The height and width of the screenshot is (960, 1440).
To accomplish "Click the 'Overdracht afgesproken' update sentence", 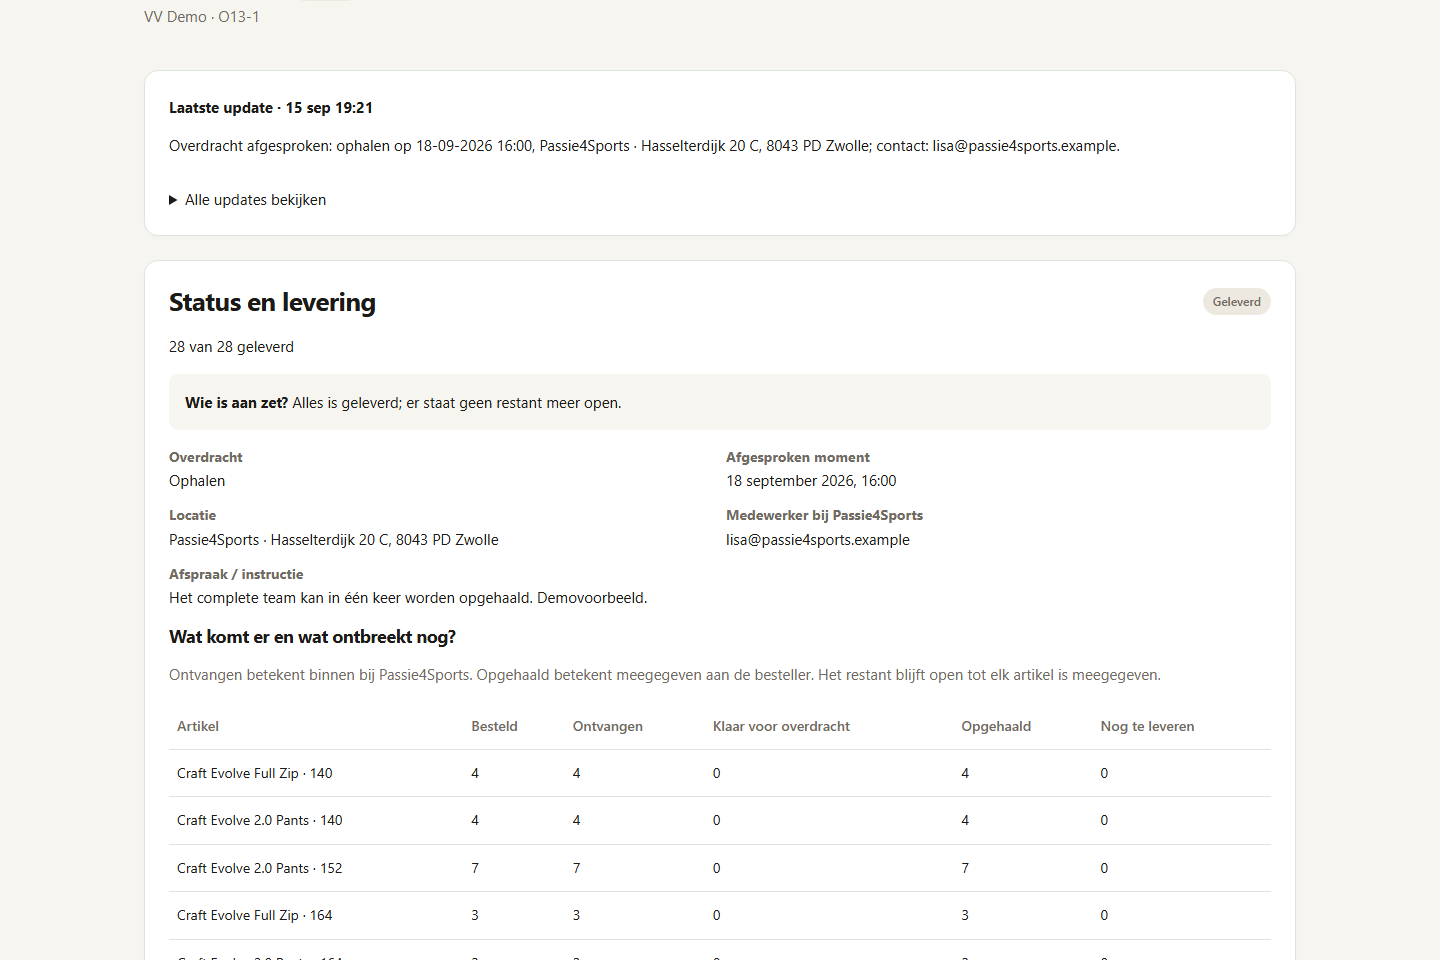I will tap(644, 146).
